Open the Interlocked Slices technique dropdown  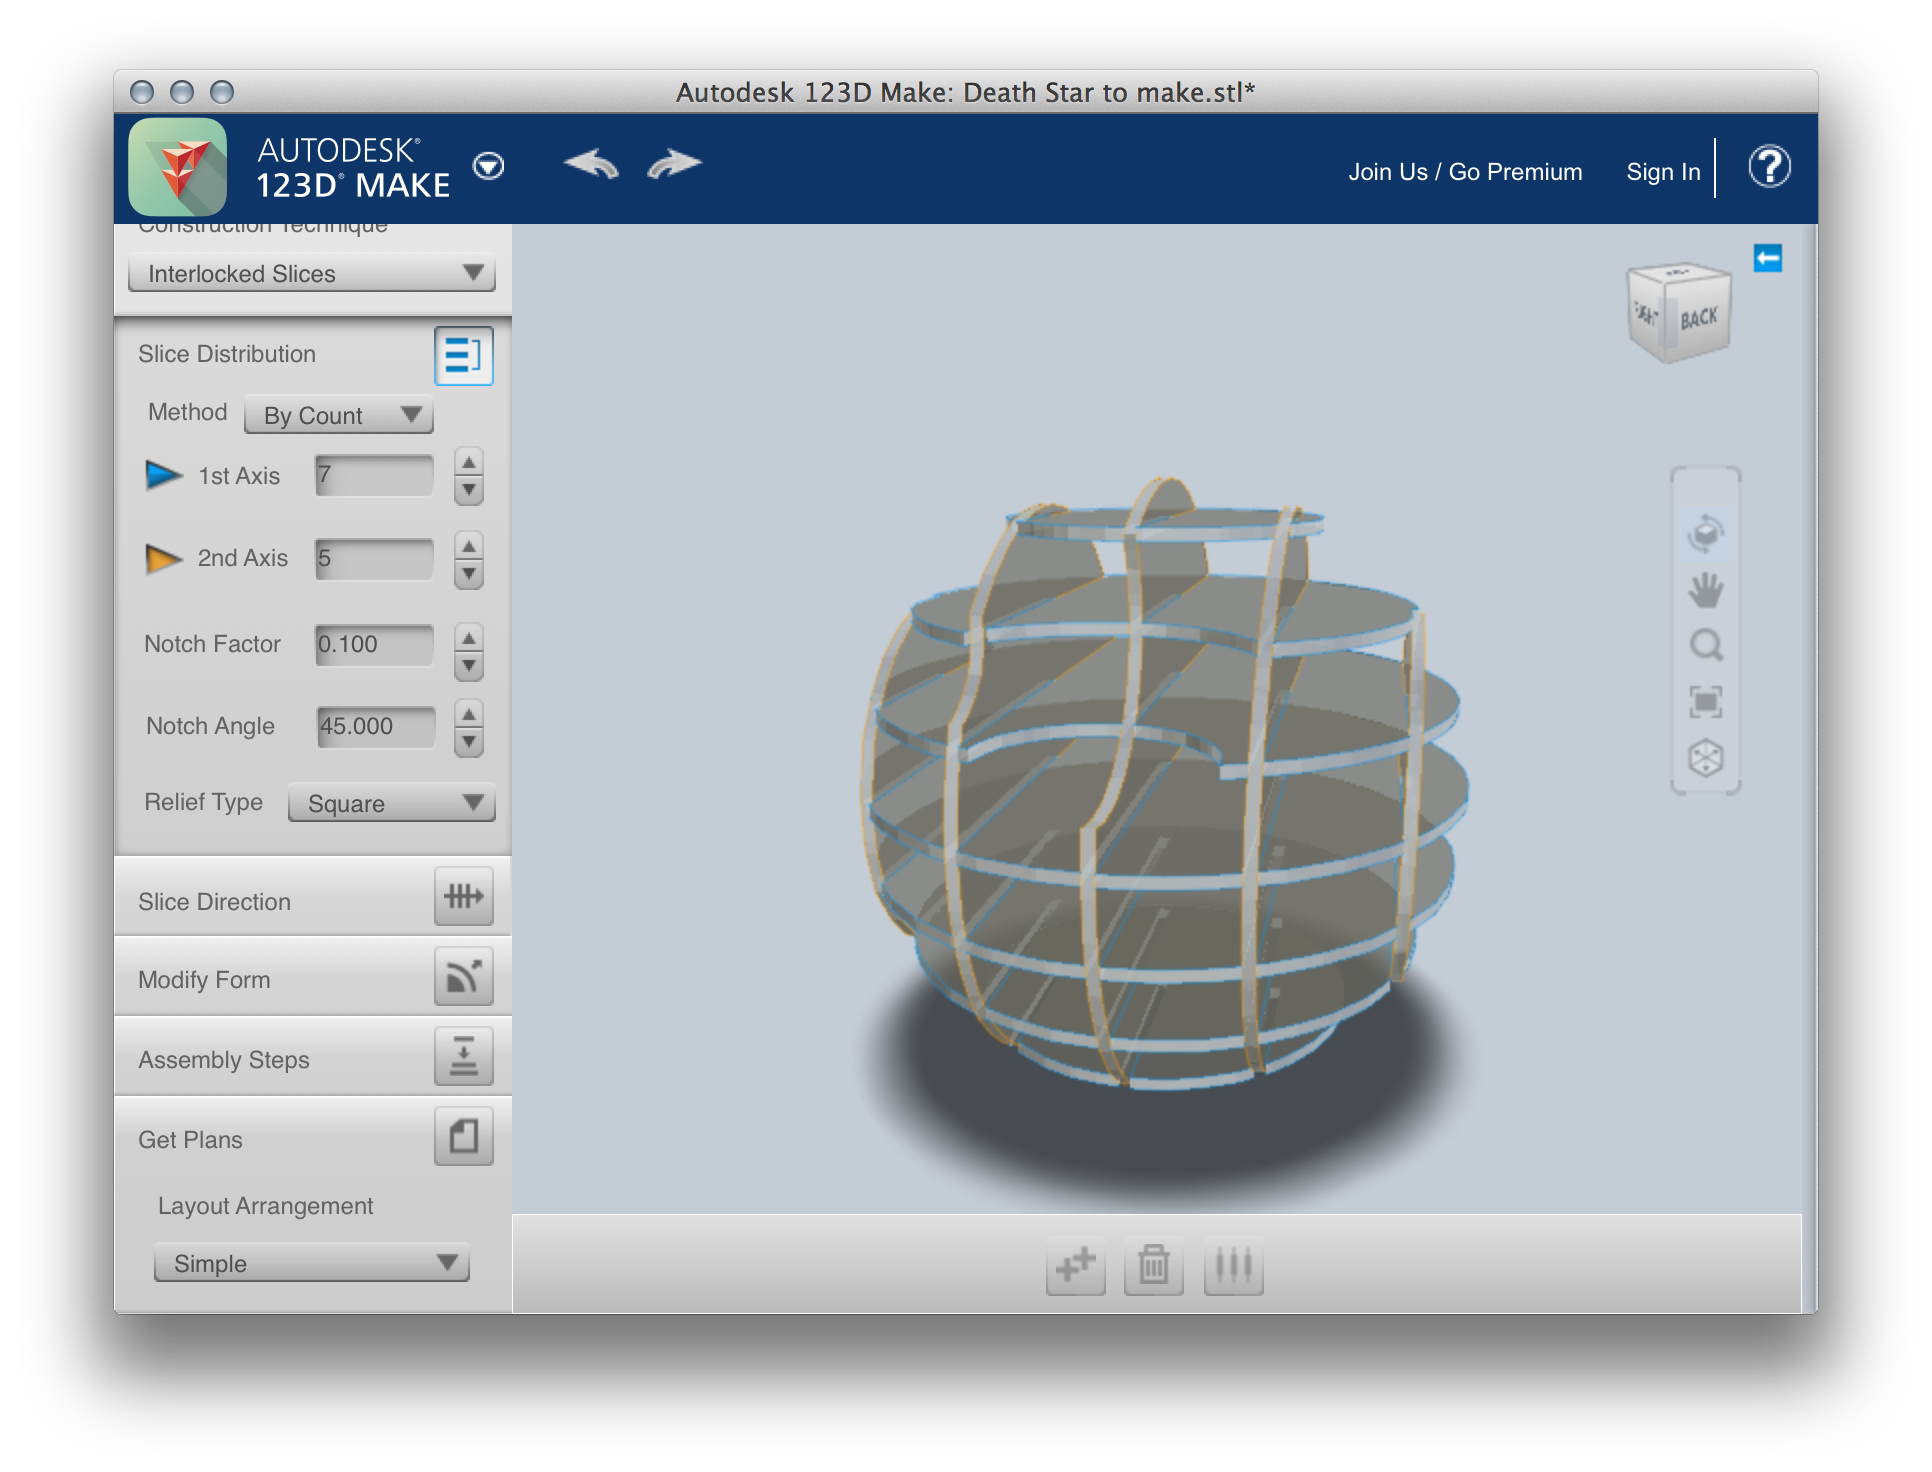(x=312, y=273)
